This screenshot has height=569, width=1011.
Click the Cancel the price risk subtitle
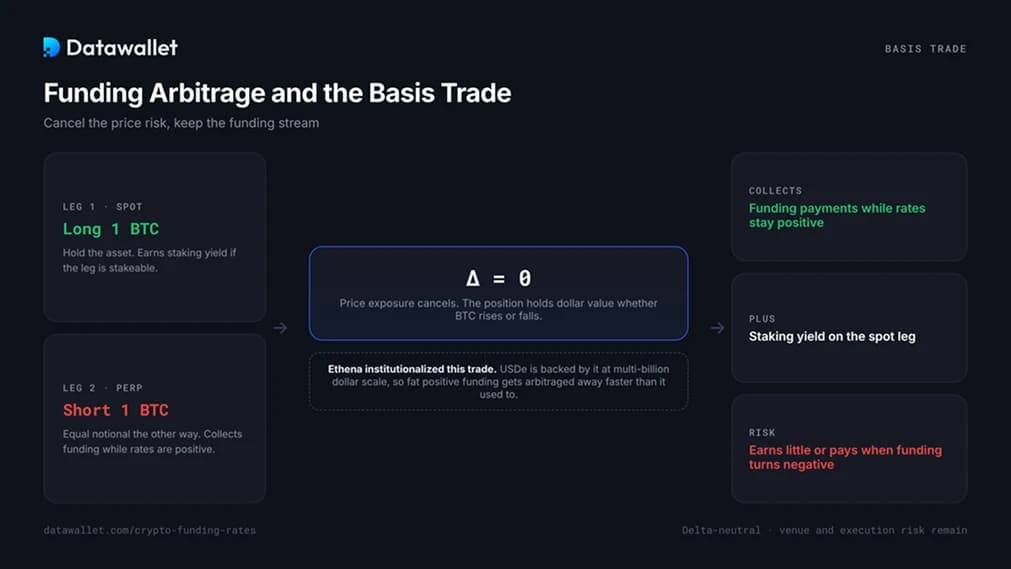181,123
